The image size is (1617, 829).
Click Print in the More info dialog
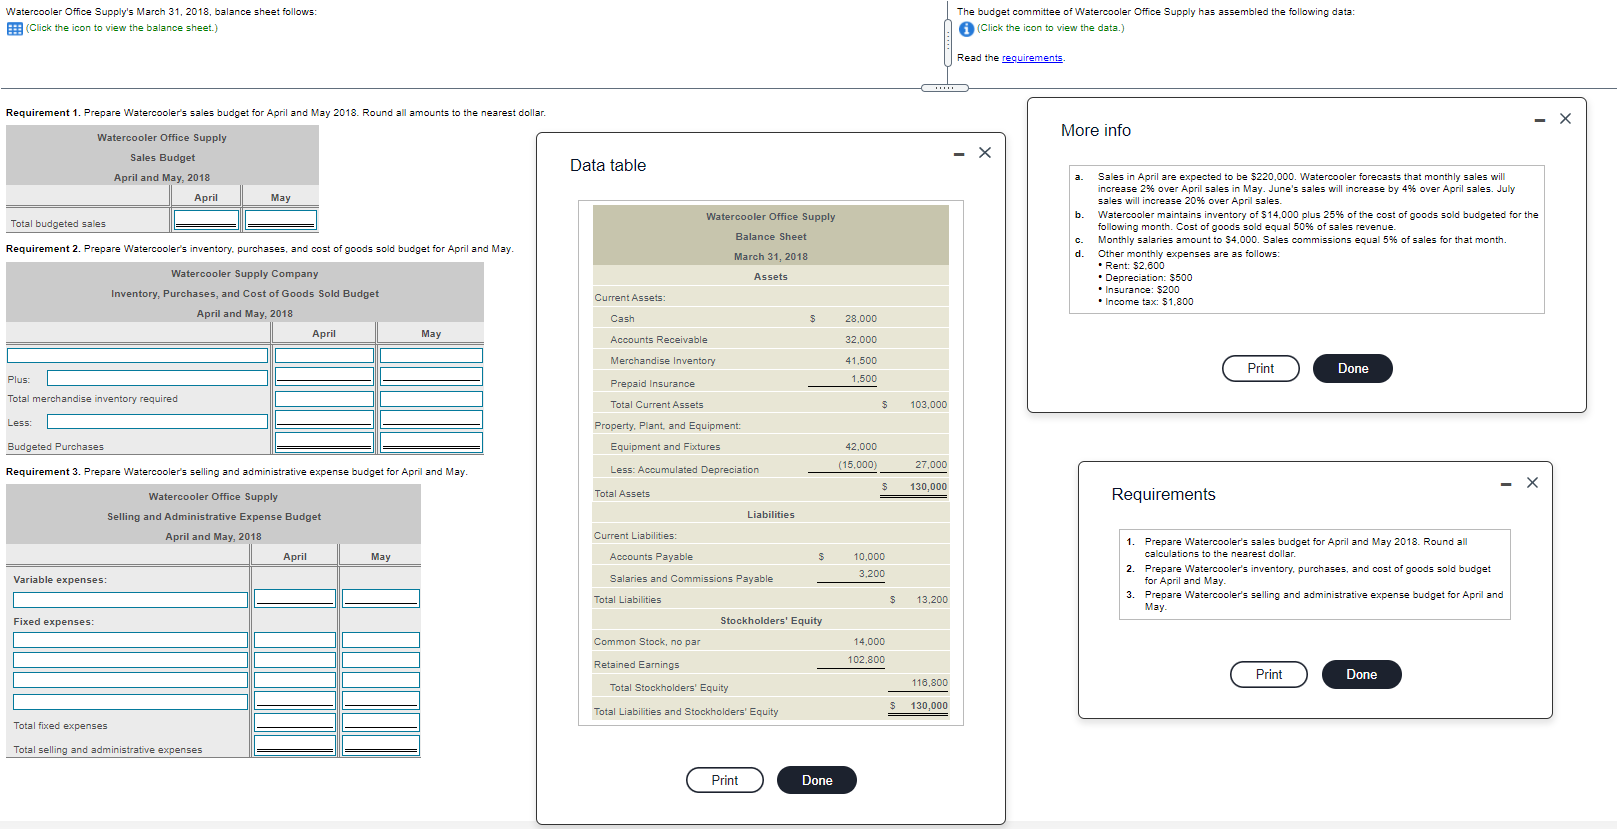[x=1261, y=368]
